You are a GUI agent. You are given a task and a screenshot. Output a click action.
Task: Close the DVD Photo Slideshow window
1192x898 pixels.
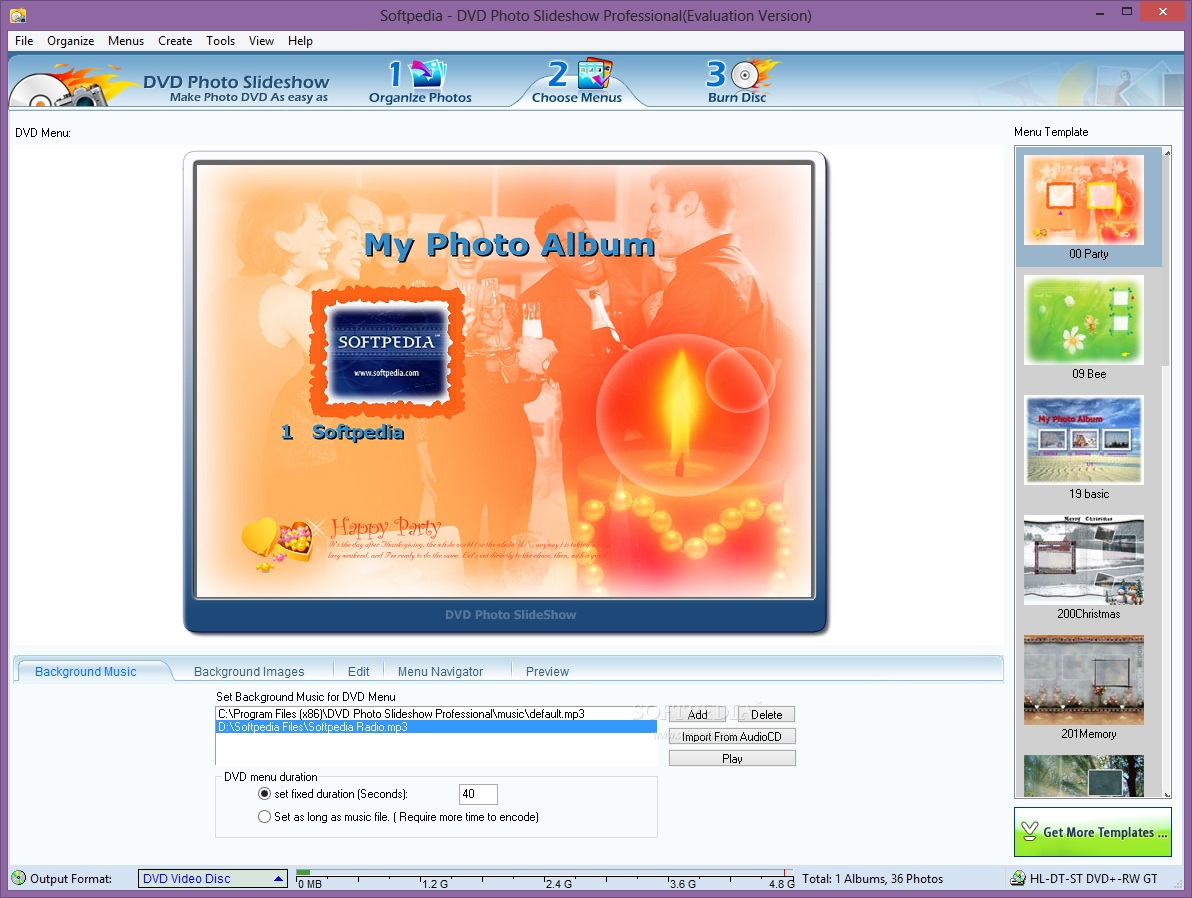click(x=1162, y=12)
